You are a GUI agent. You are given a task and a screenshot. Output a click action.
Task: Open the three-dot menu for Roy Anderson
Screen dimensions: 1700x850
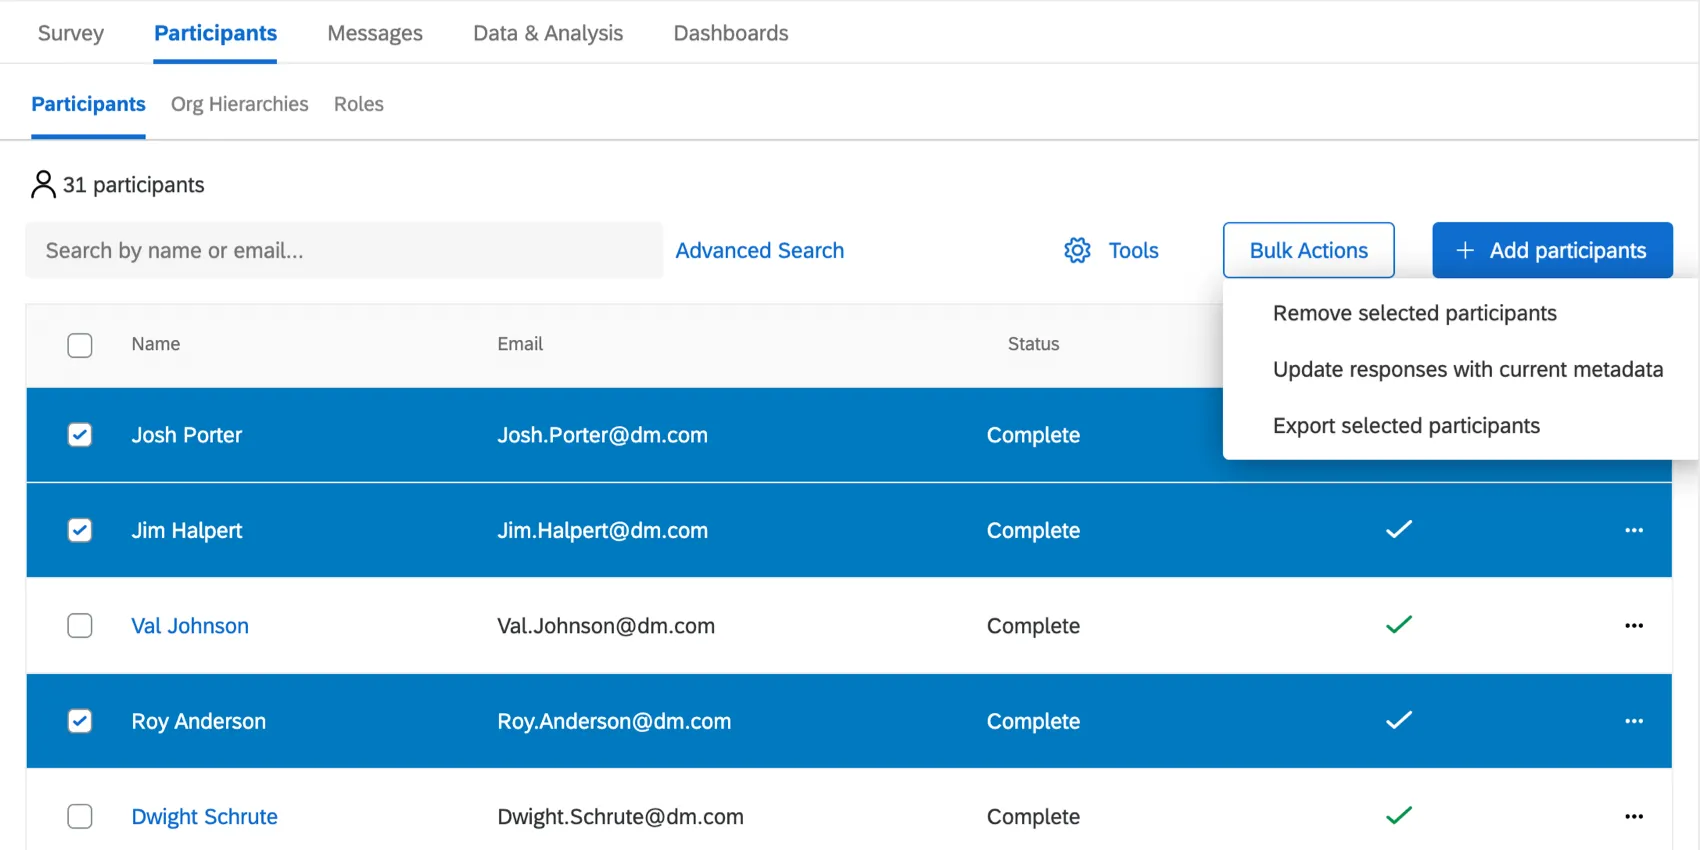[x=1634, y=721]
